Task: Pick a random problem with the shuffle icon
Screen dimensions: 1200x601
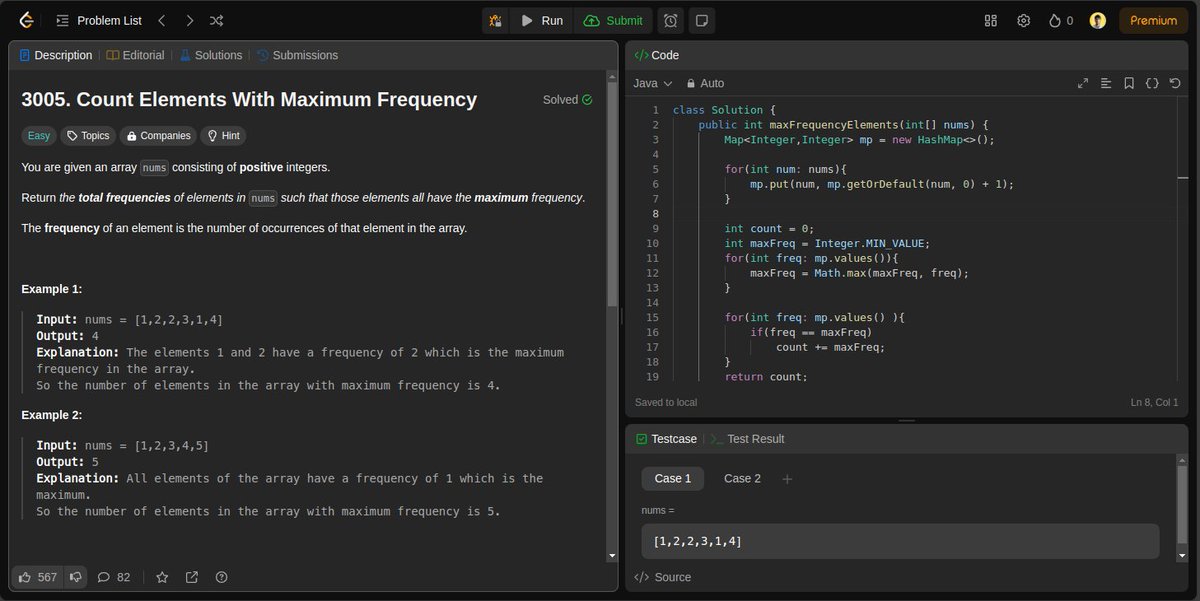Action: 215,20
